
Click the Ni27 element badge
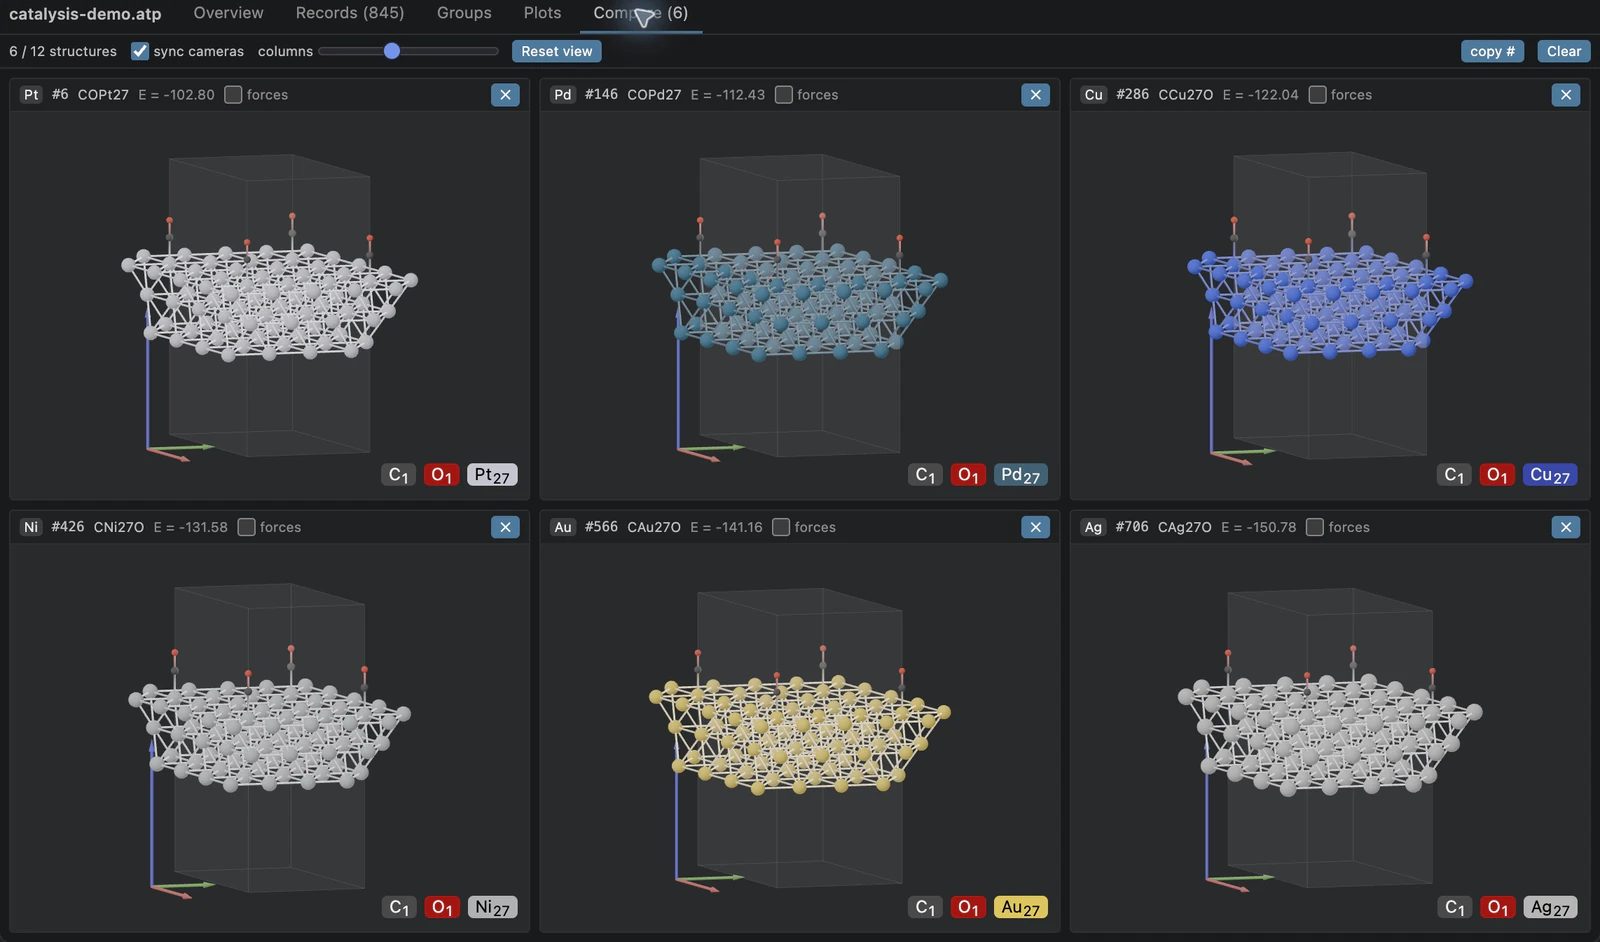point(492,907)
